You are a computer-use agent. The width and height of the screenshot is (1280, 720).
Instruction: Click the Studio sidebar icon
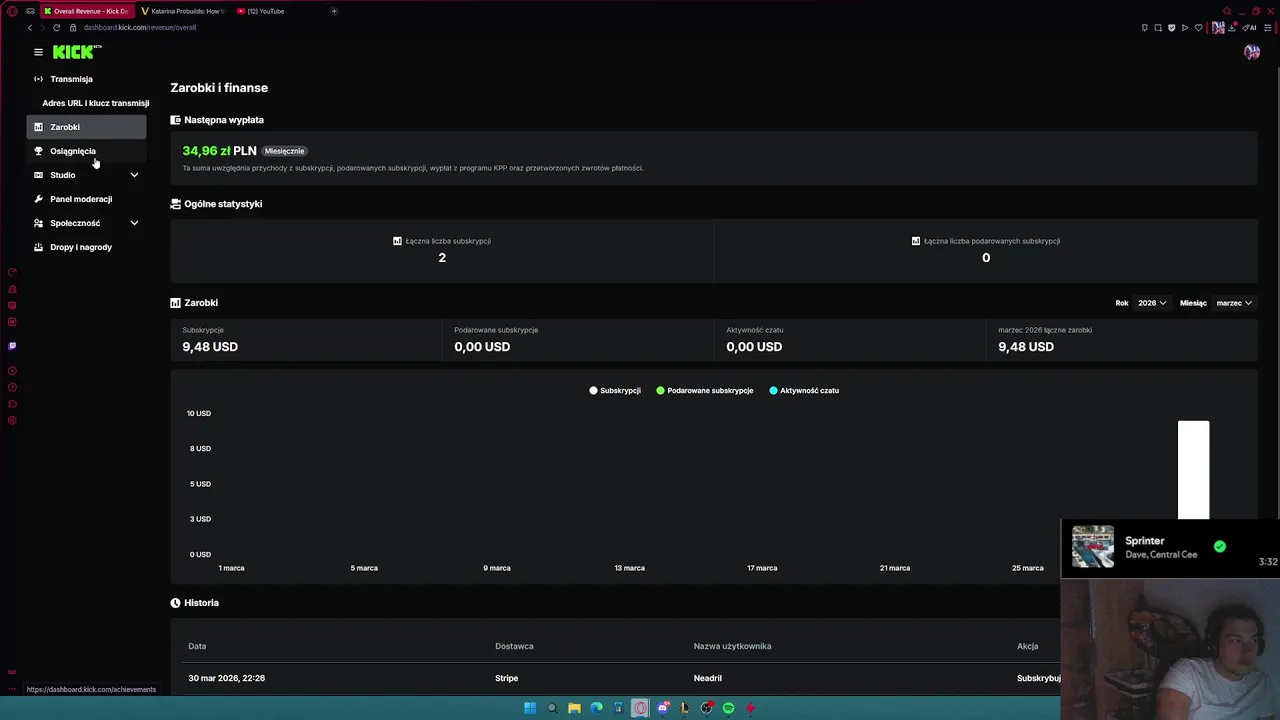click(x=38, y=175)
